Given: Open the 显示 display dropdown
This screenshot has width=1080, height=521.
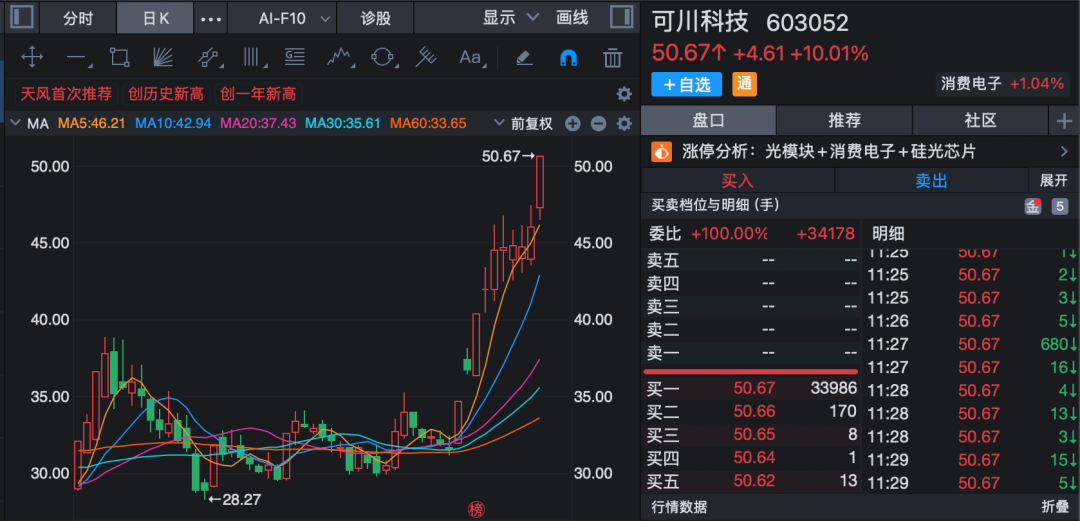Looking at the screenshot, I should tap(510, 17).
